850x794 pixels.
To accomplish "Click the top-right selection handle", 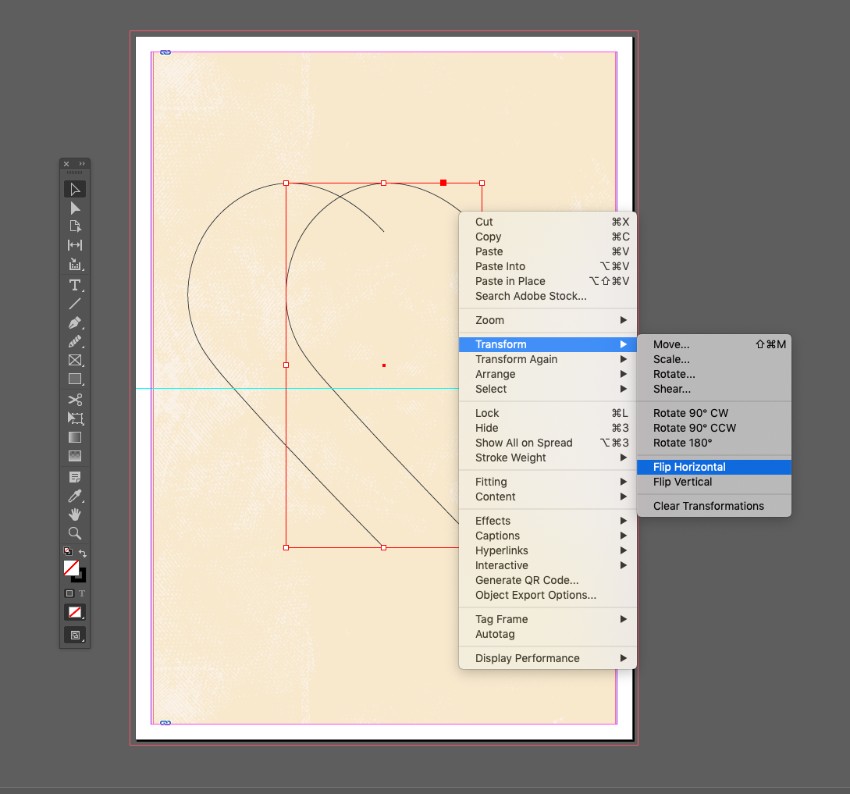I will click(481, 183).
